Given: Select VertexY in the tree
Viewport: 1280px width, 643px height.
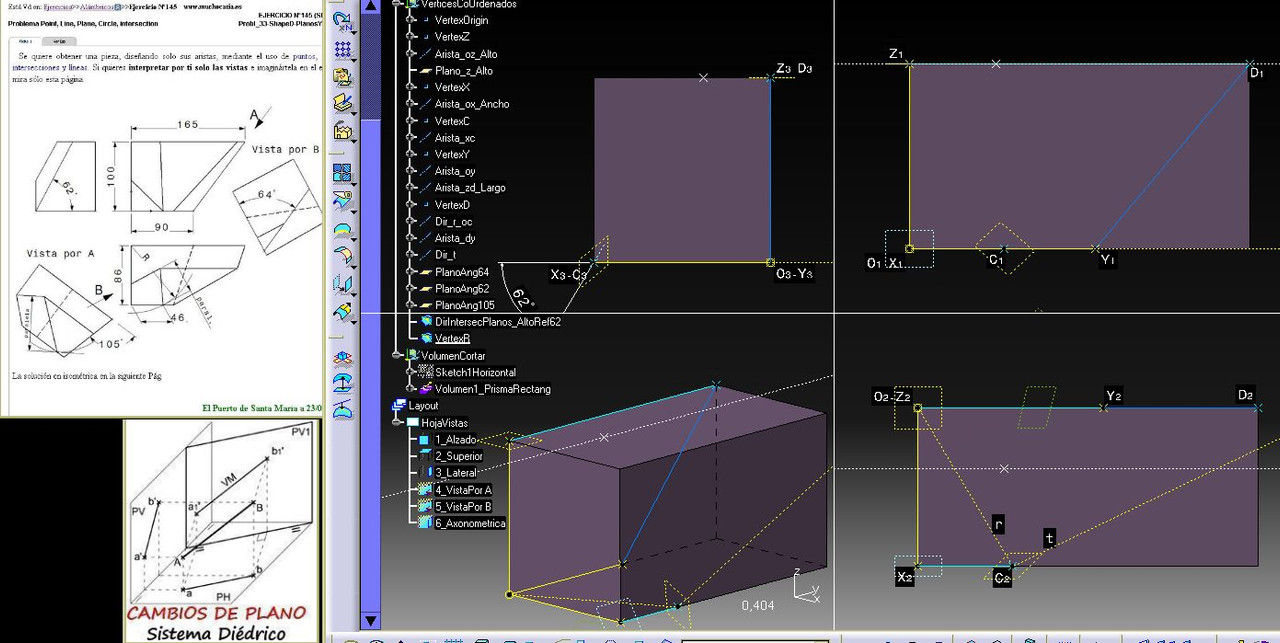Looking at the screenshot, I should point(452,154).
